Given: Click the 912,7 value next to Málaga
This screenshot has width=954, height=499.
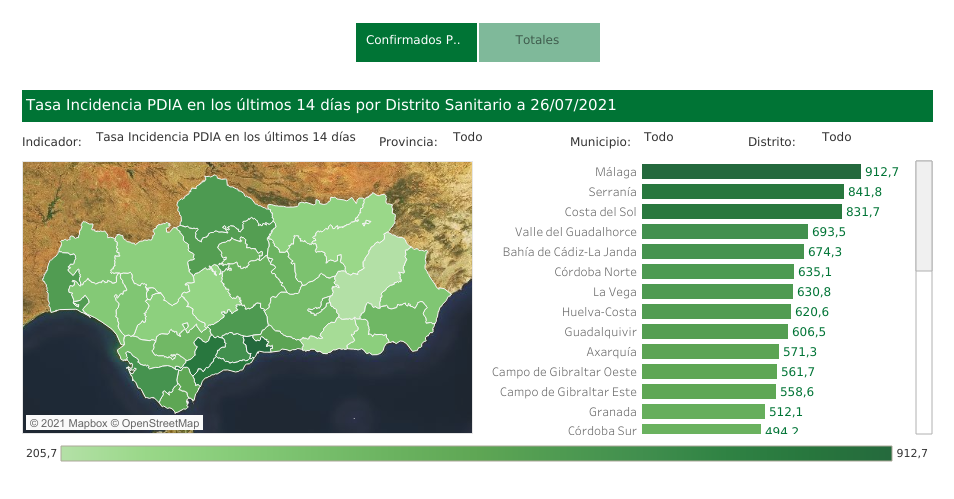Looking at the screenshot, I should point(882,172).
